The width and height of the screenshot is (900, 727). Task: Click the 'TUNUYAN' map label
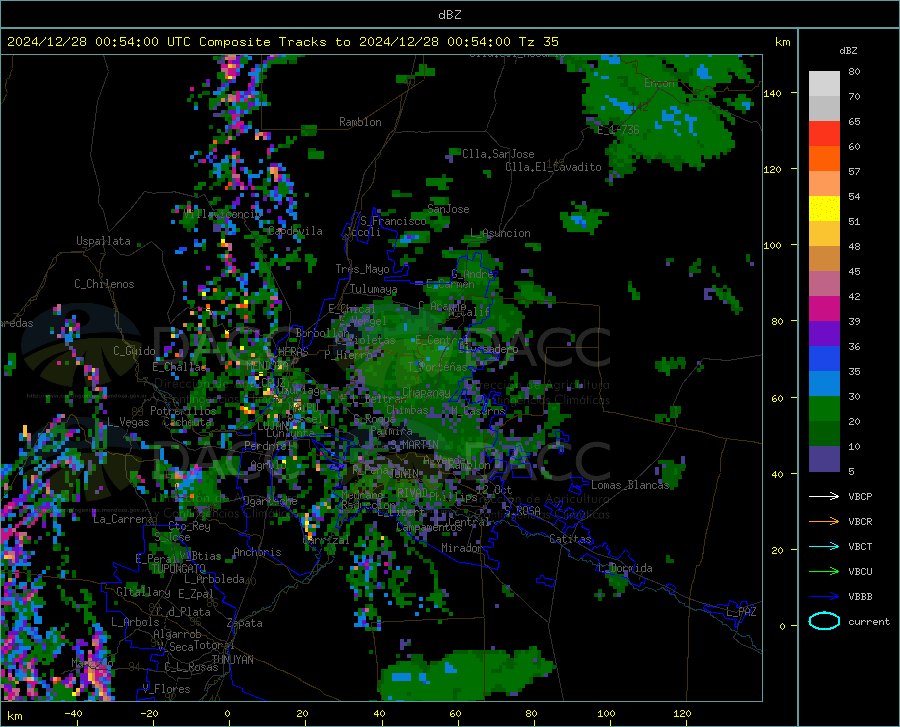232,660
